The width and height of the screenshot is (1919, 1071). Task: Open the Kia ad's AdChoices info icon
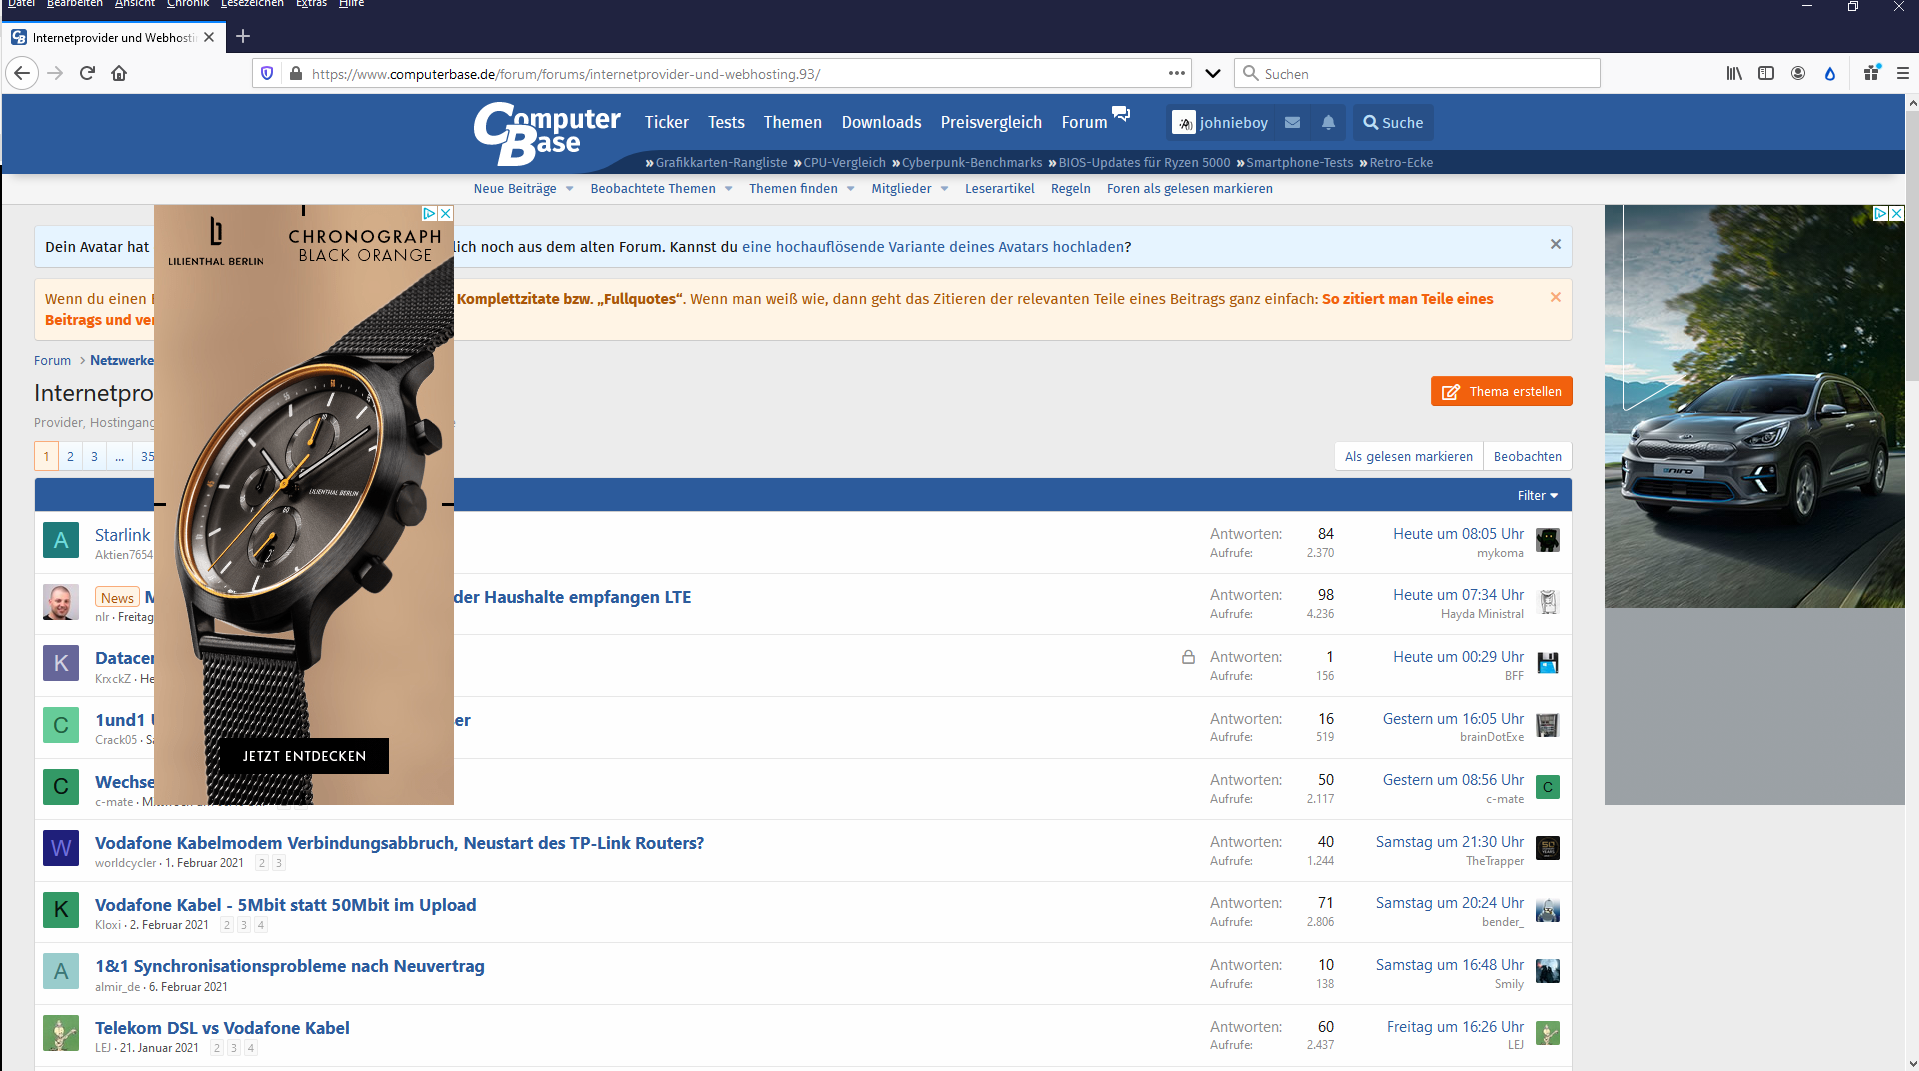click(x=1880, y=213)
